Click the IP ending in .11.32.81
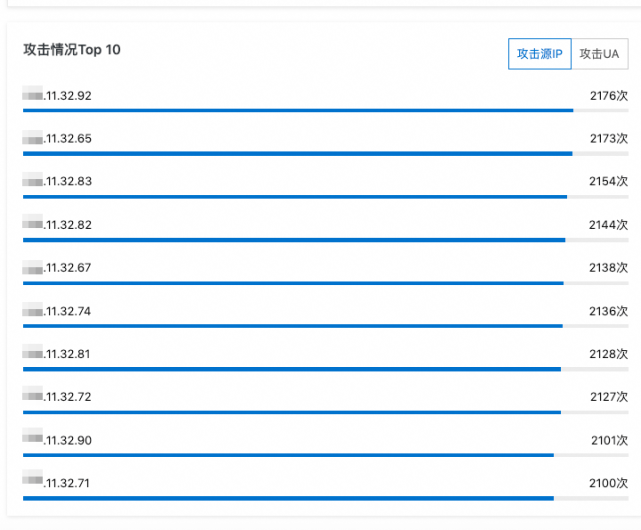The width and height of the screenshot is (641, 530). pos(58,354)
